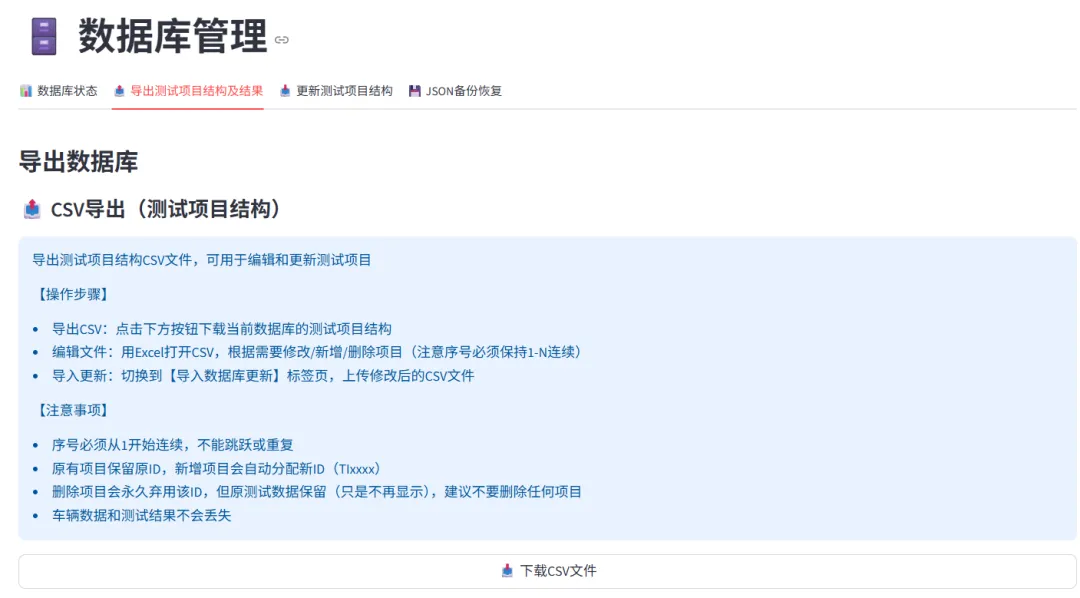1080x598 pixels.
Task: Click the bullet starting with 原有项目保留原ID
Action: tap(216, 468)
